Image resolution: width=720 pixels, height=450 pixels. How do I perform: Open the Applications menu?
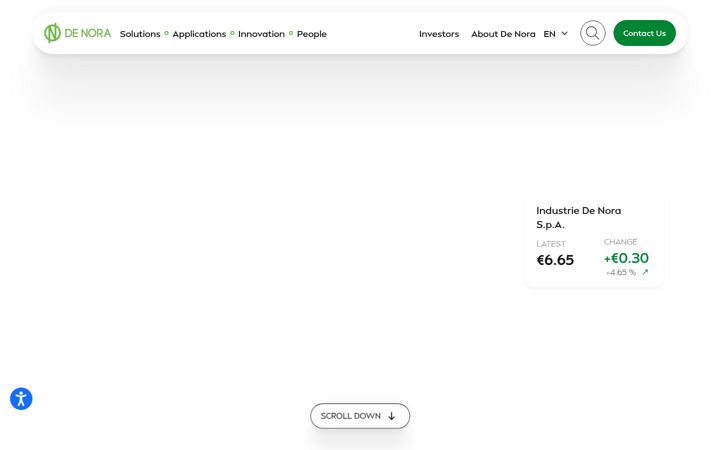(x=199, y=34)
